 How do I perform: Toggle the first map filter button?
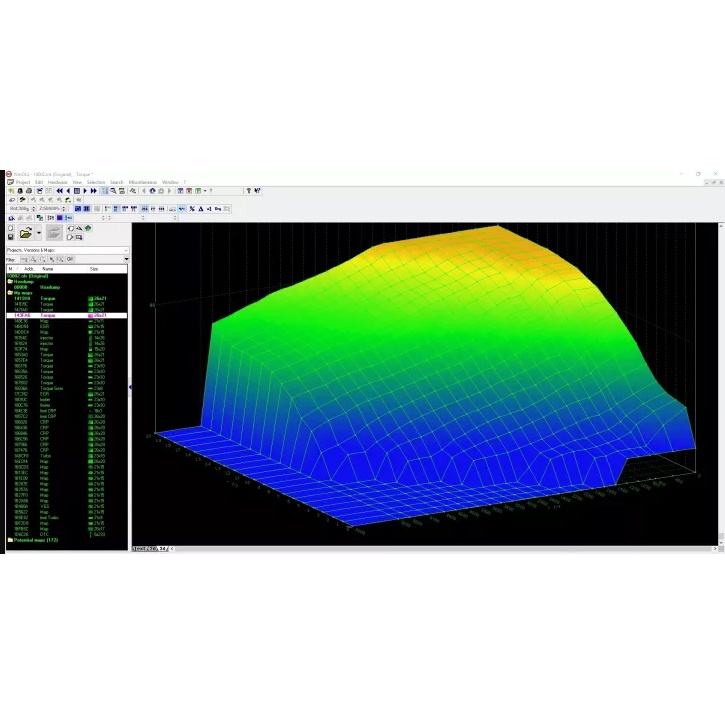[x=24, y=259]
